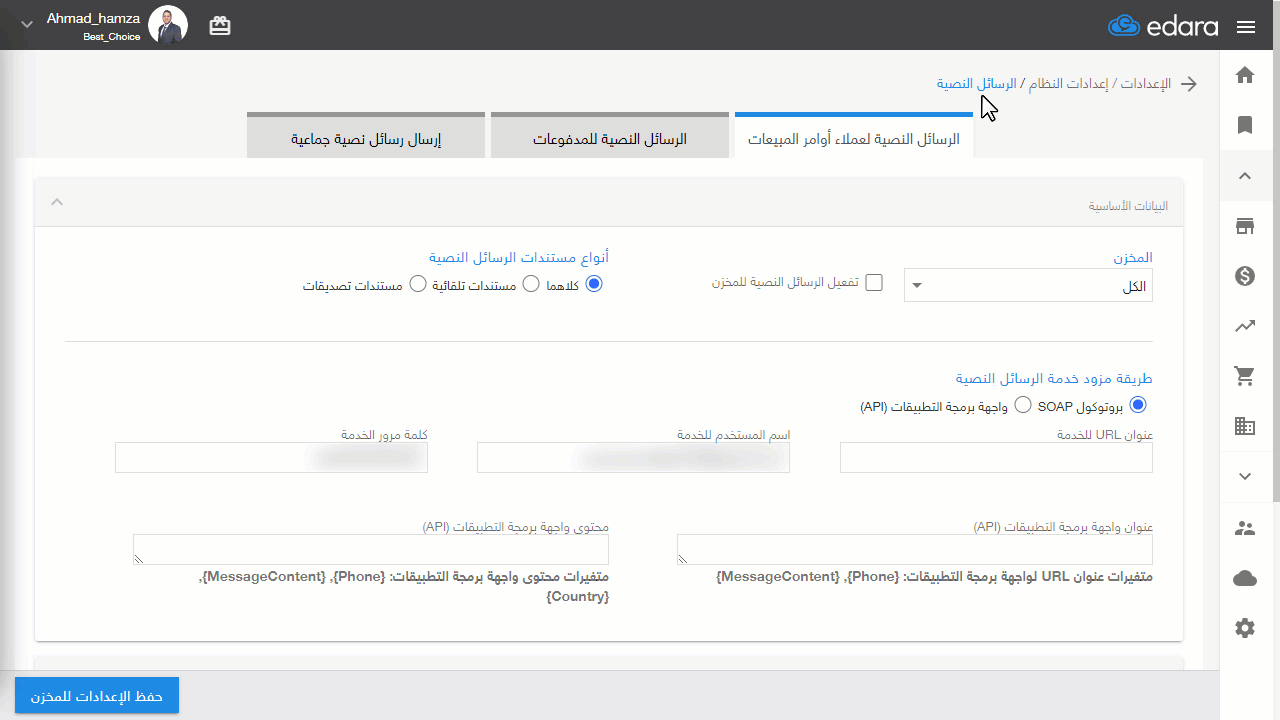The height and width of the screenshot is (720, 1280).
Task: Click the كلمة مرور الخدمة input field
Action: (x=271, y=458)
